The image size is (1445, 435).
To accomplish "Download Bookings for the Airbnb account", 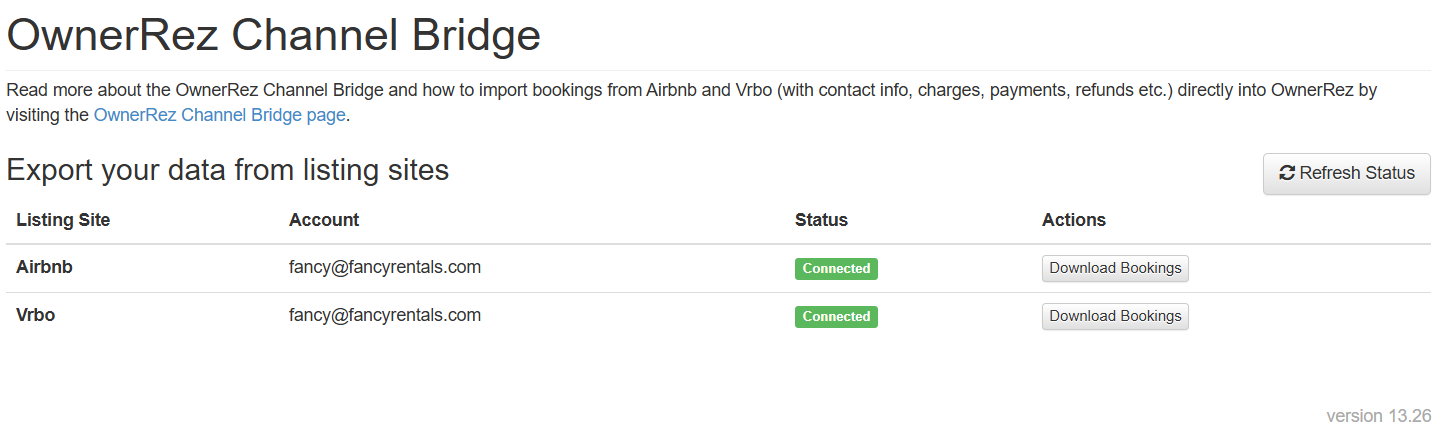I will tap(1115, 268).
